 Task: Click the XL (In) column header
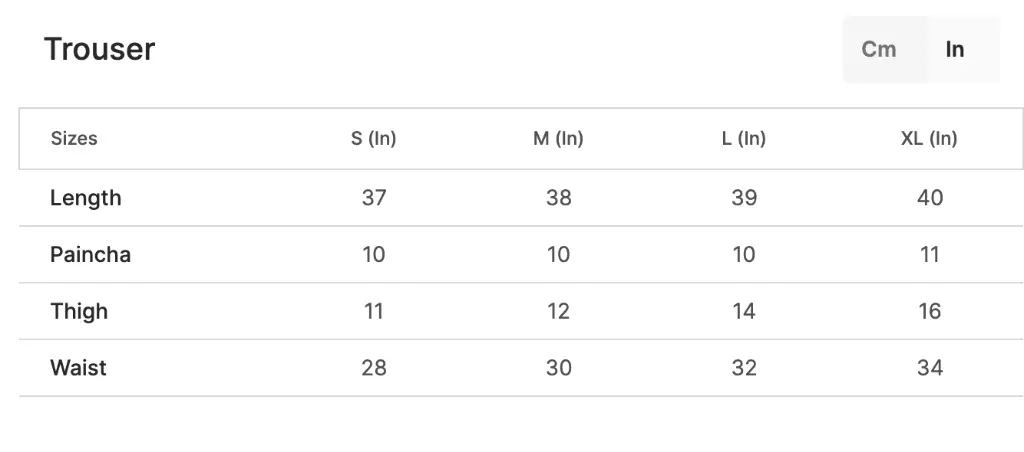pyautogui.click(x=929, y=138)
